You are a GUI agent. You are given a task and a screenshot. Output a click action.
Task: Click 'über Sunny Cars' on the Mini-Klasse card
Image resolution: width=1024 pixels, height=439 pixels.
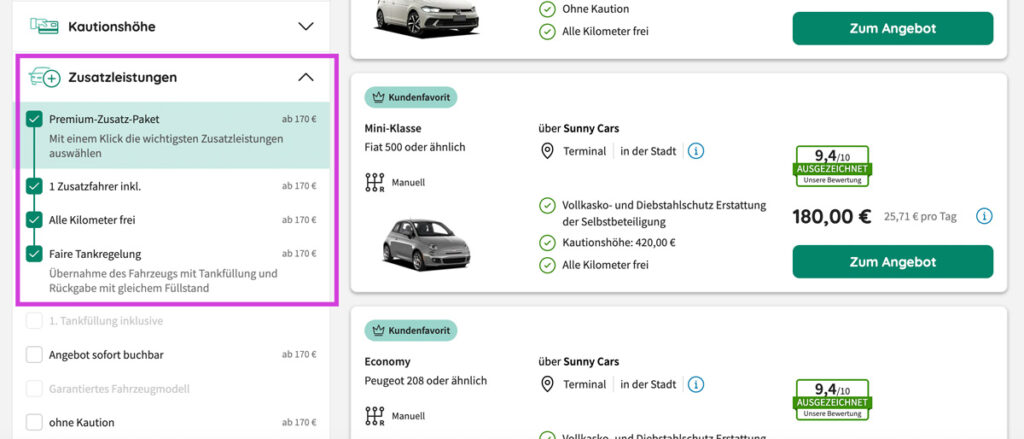click(579, 129)
